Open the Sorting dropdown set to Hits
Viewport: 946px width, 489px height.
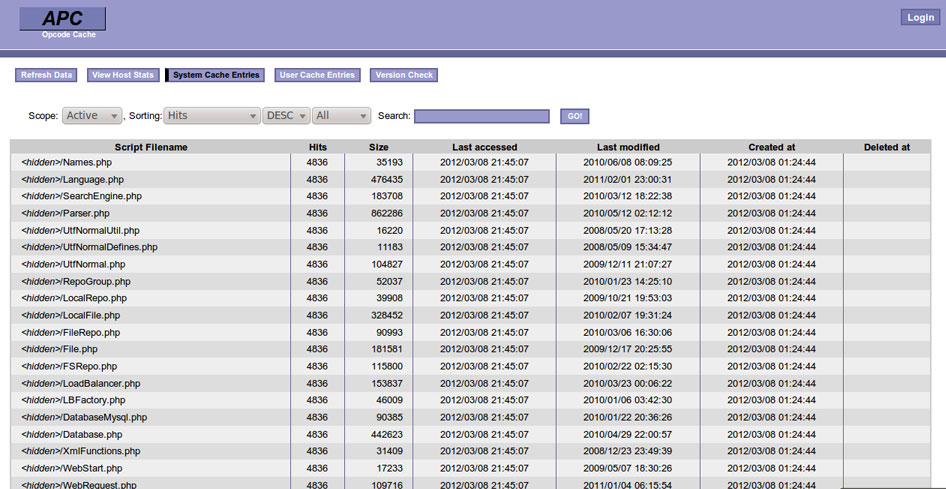point(212,116)
